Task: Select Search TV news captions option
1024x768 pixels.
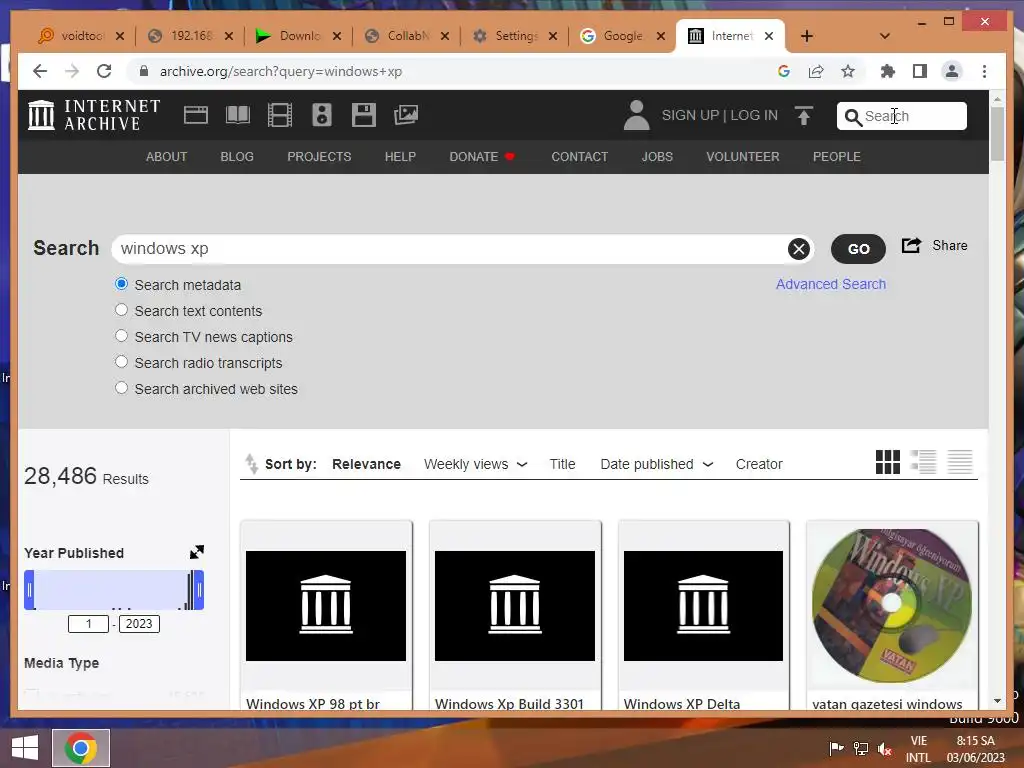Action: [x=121, y=336]
